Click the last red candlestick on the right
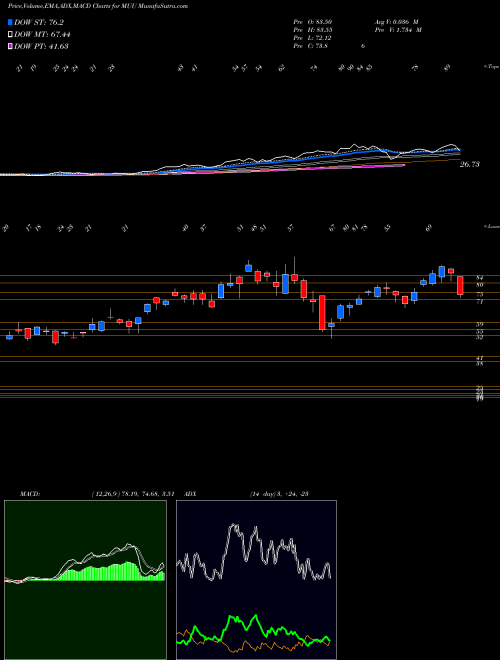 pyautogui.click(x=460, y=286)
